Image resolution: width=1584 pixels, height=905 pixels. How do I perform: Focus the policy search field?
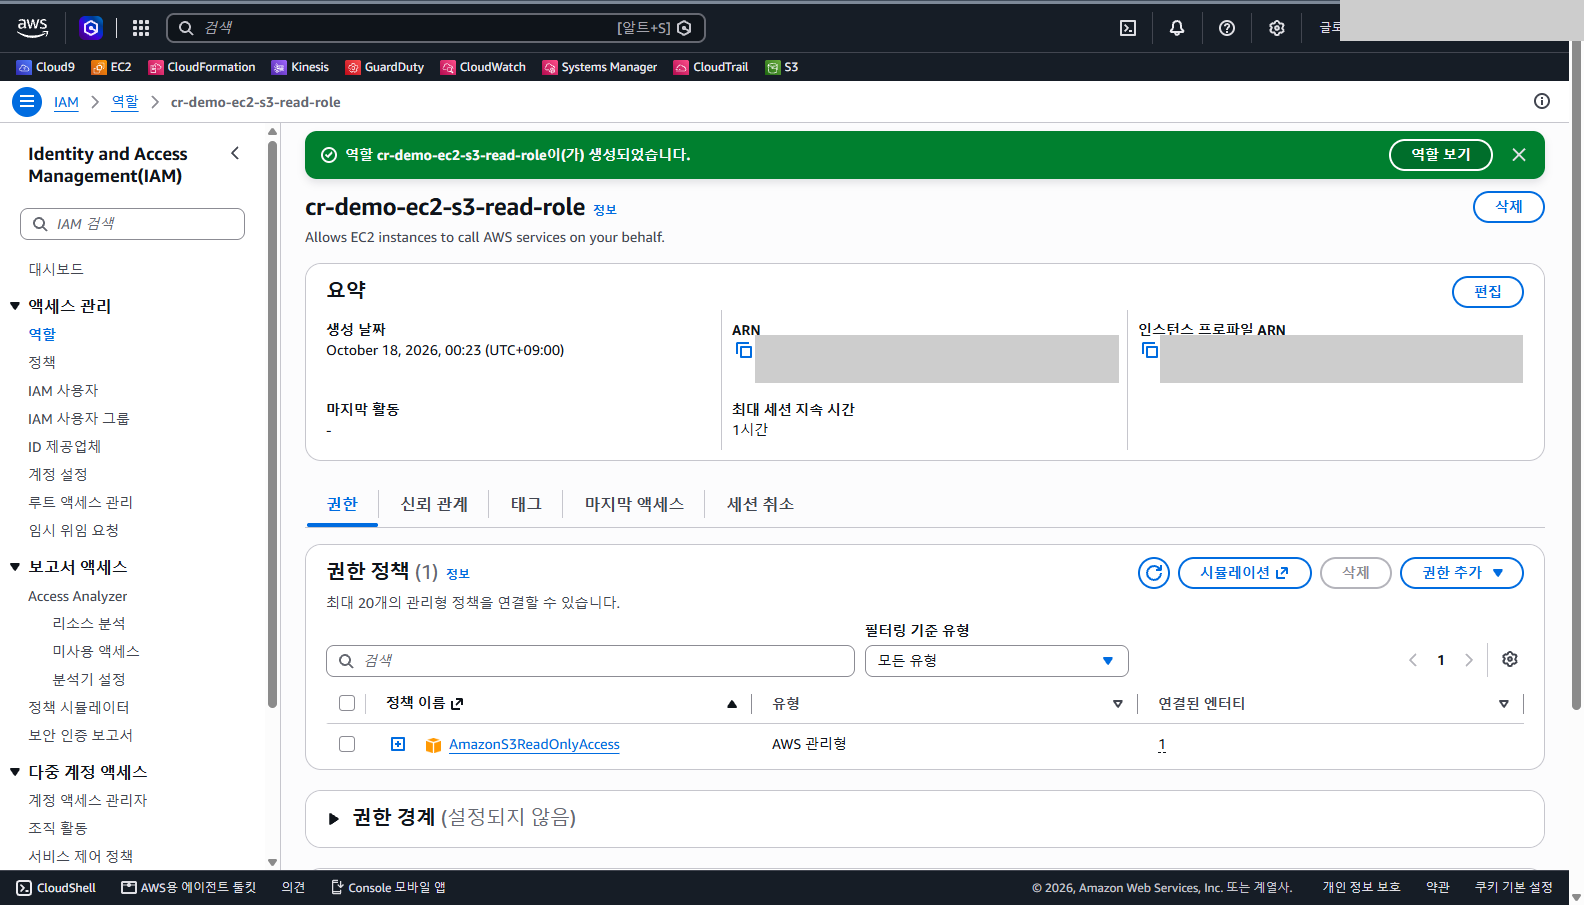point(590,661)
